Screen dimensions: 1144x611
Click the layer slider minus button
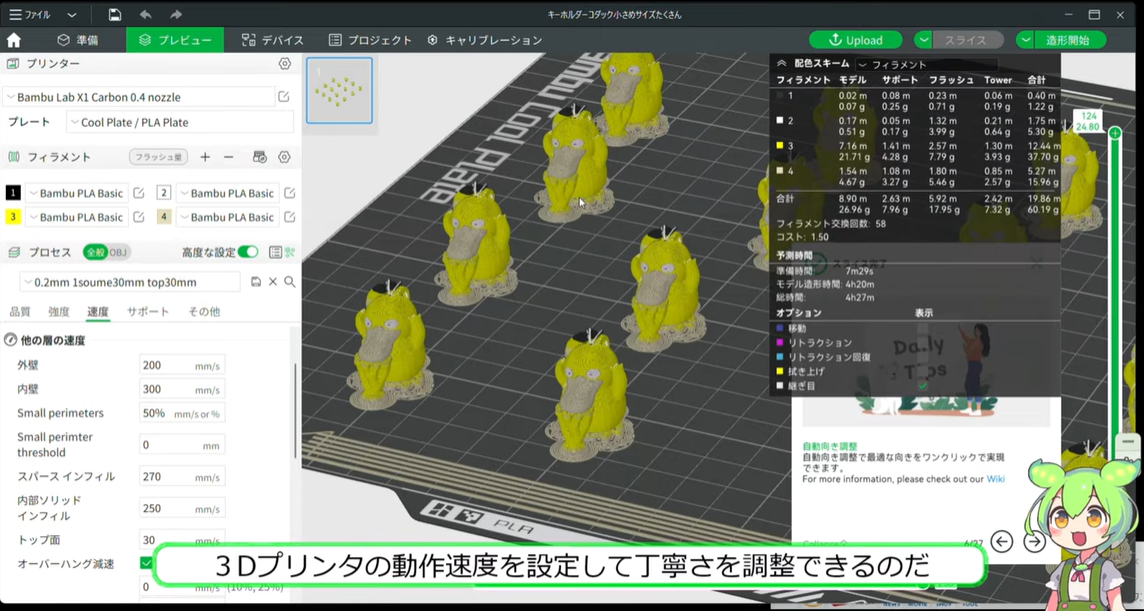point(1128,442)
